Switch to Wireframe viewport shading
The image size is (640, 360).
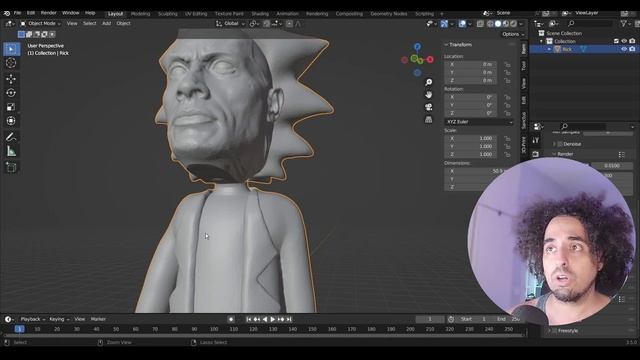pos(490,24)
